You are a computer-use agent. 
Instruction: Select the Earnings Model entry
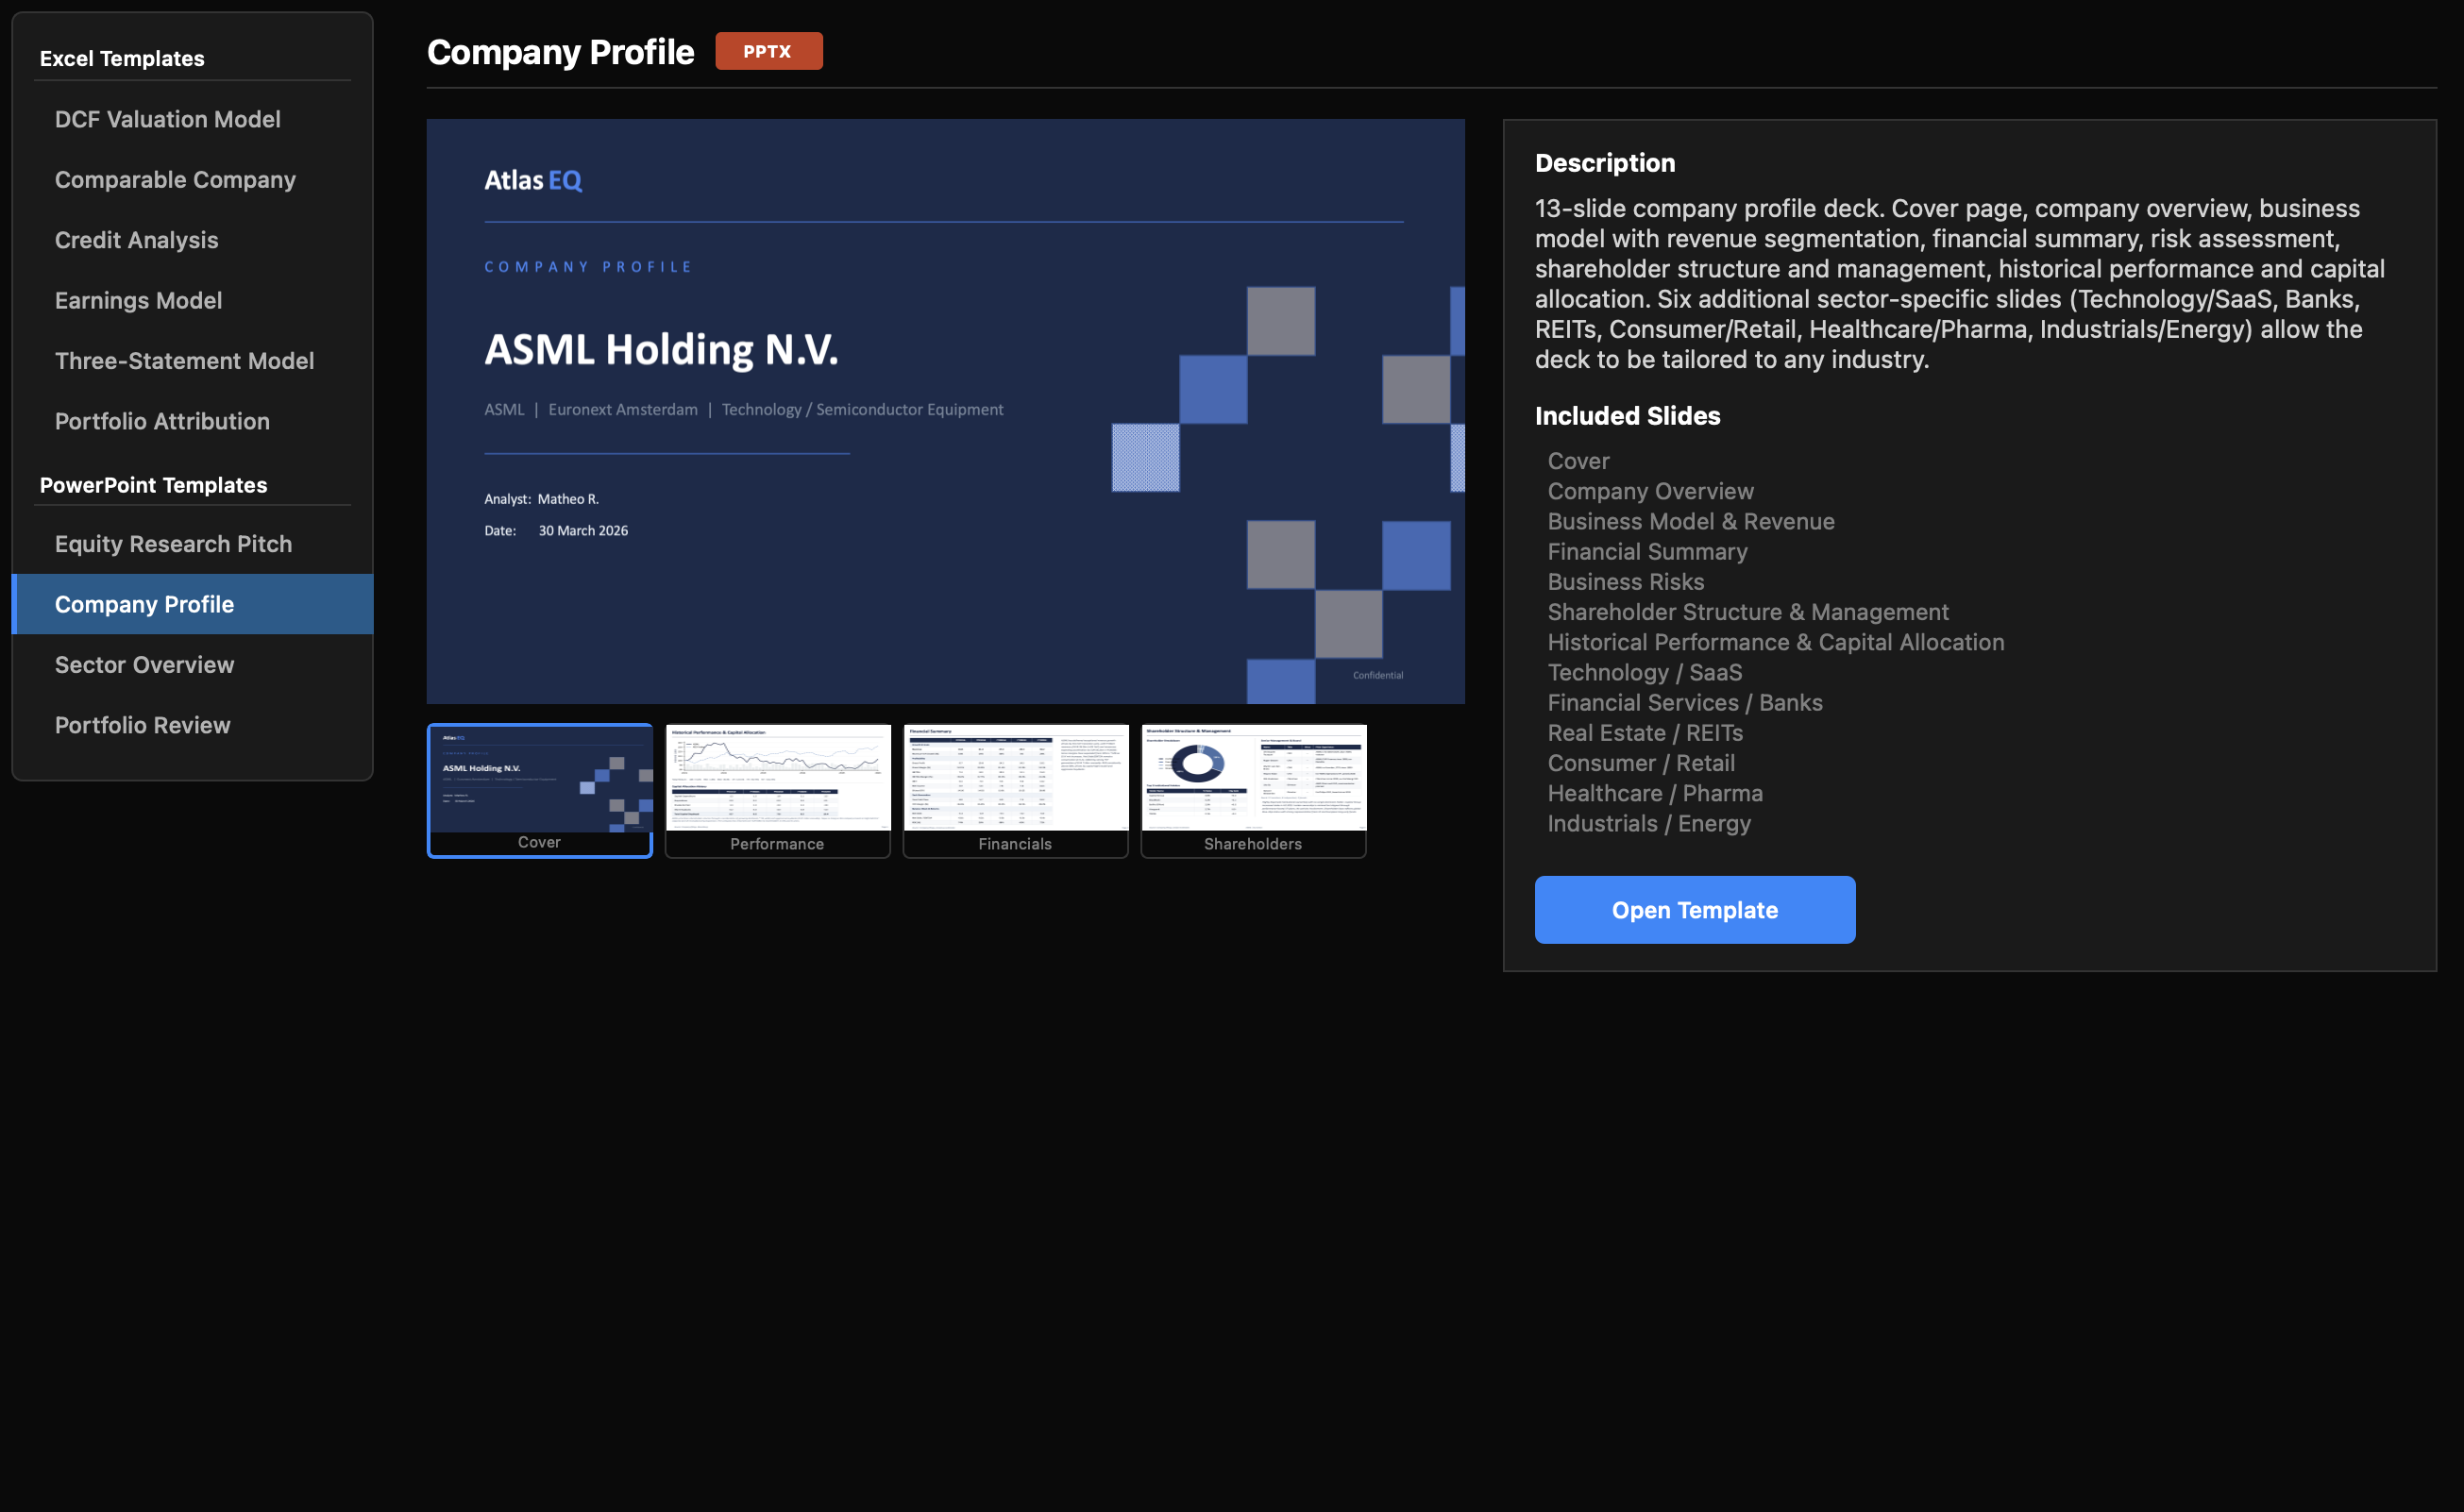click(x=192, y=300)
